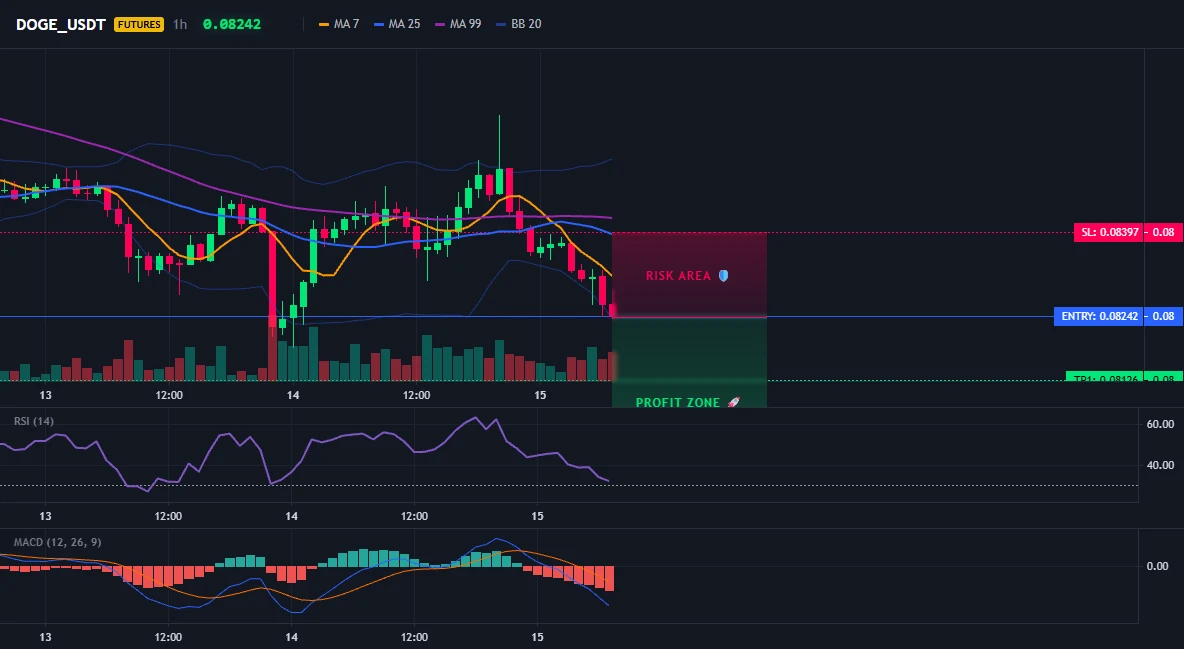Click the green 0.08242 price in header
This screenshot has height=649, width=1184.
(x=232, y=24)
